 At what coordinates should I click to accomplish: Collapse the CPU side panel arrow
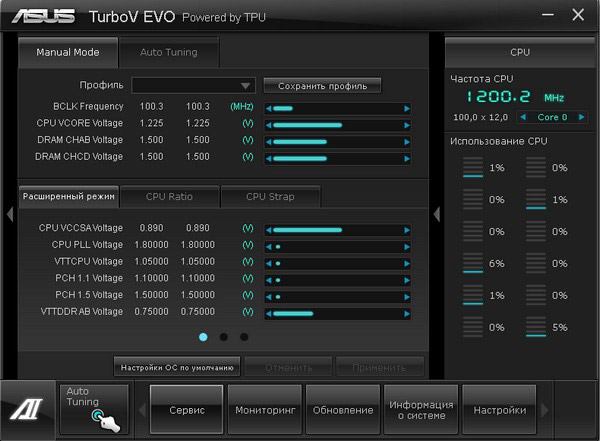437,214
